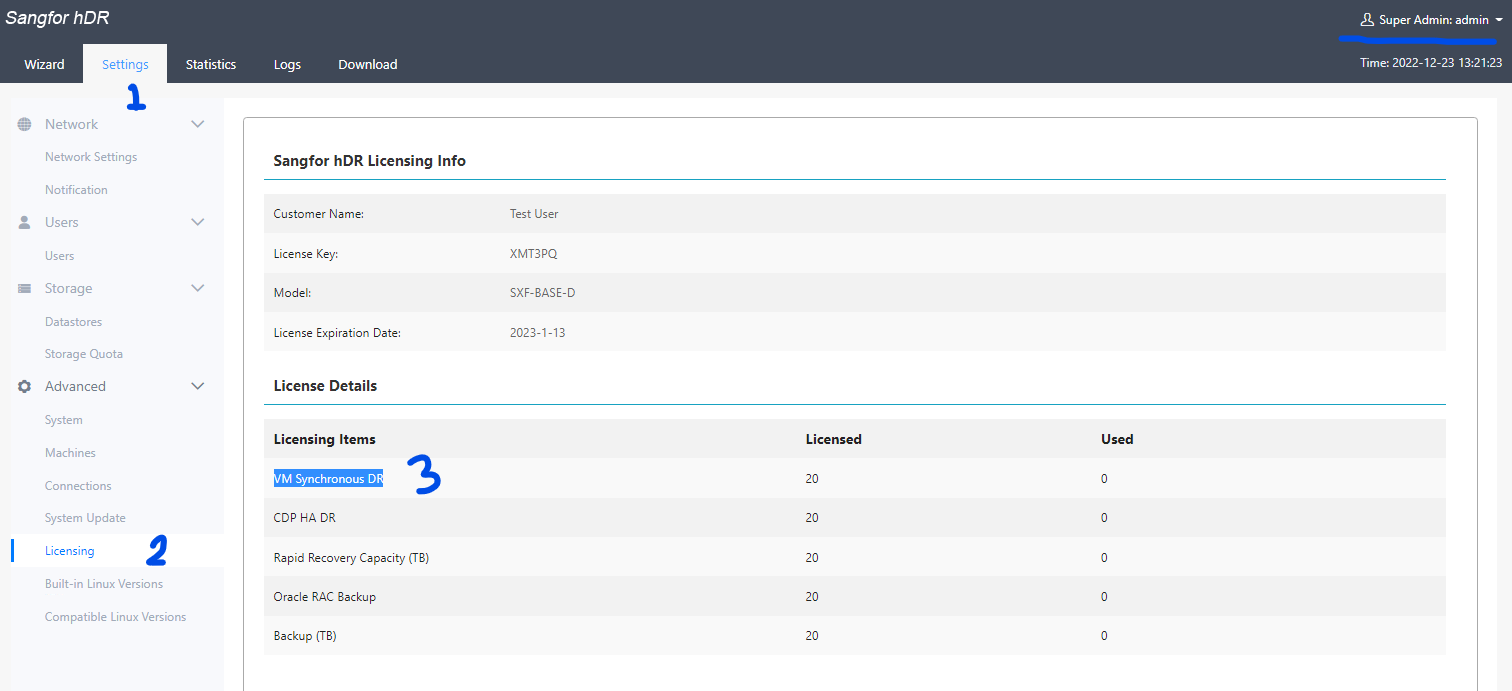Click the Storage icon in sidebar
Screen dimensions: 1512x691
pyautogui.click(x=25, y=288)
